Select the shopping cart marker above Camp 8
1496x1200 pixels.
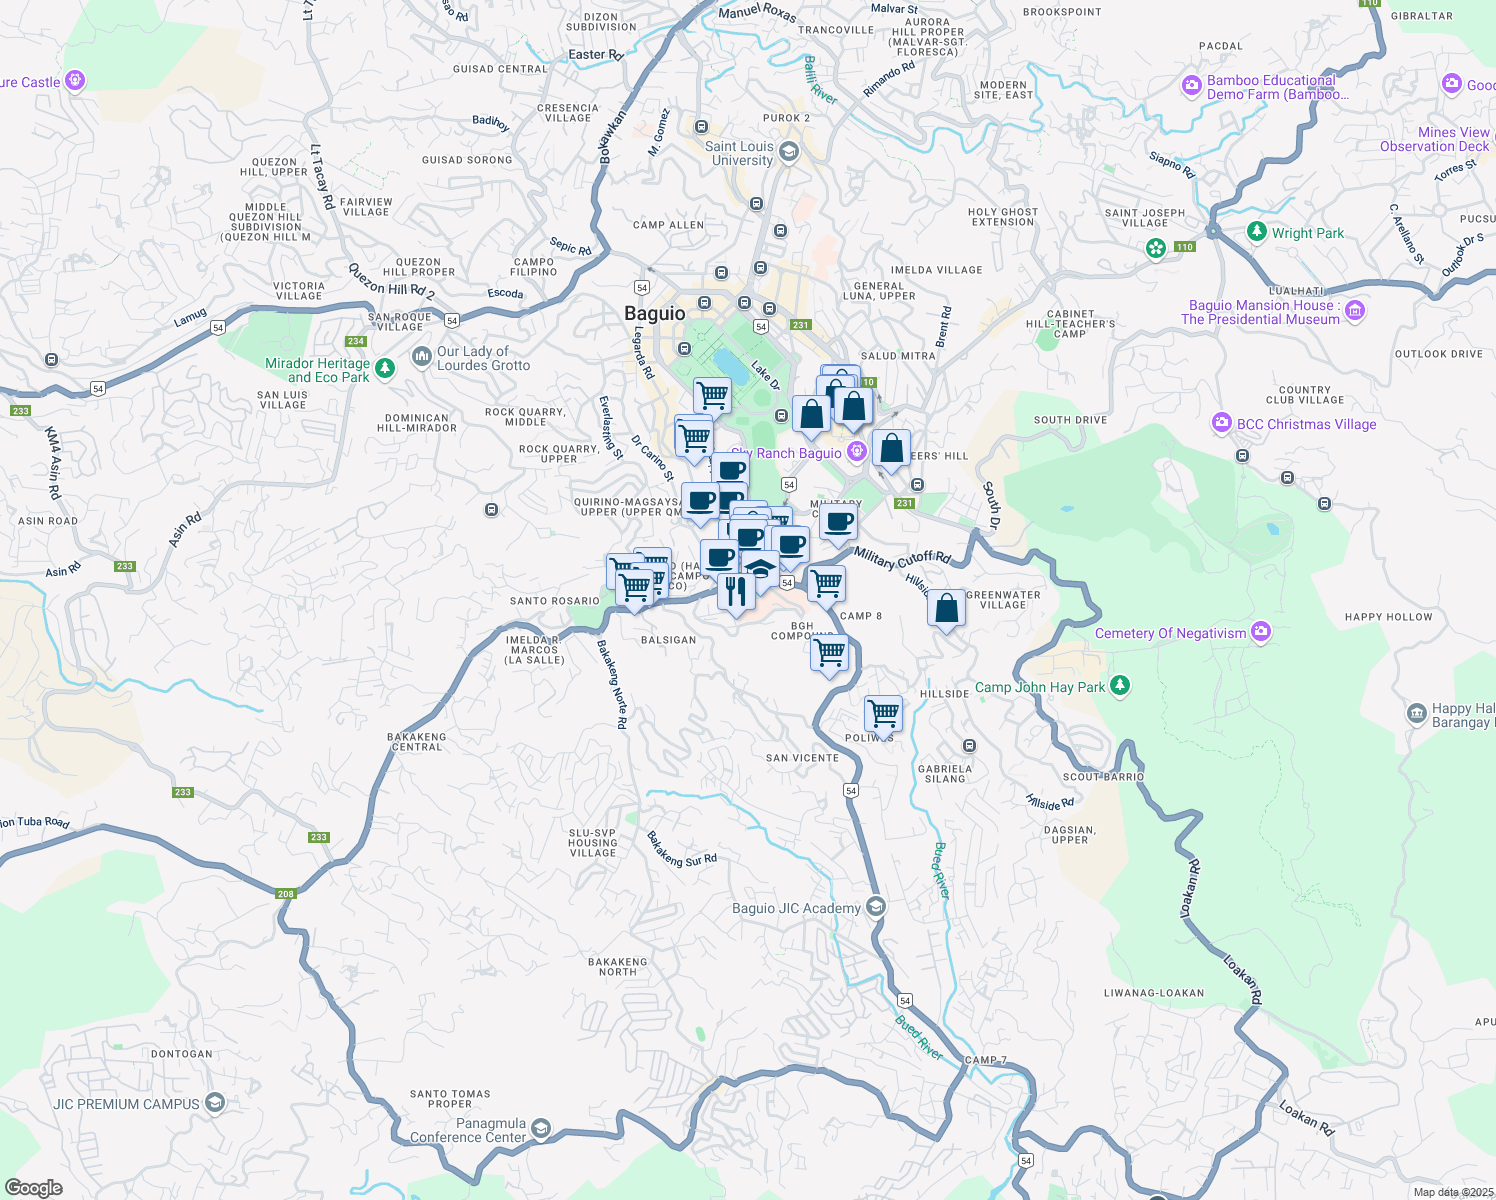tap(826, 584)
